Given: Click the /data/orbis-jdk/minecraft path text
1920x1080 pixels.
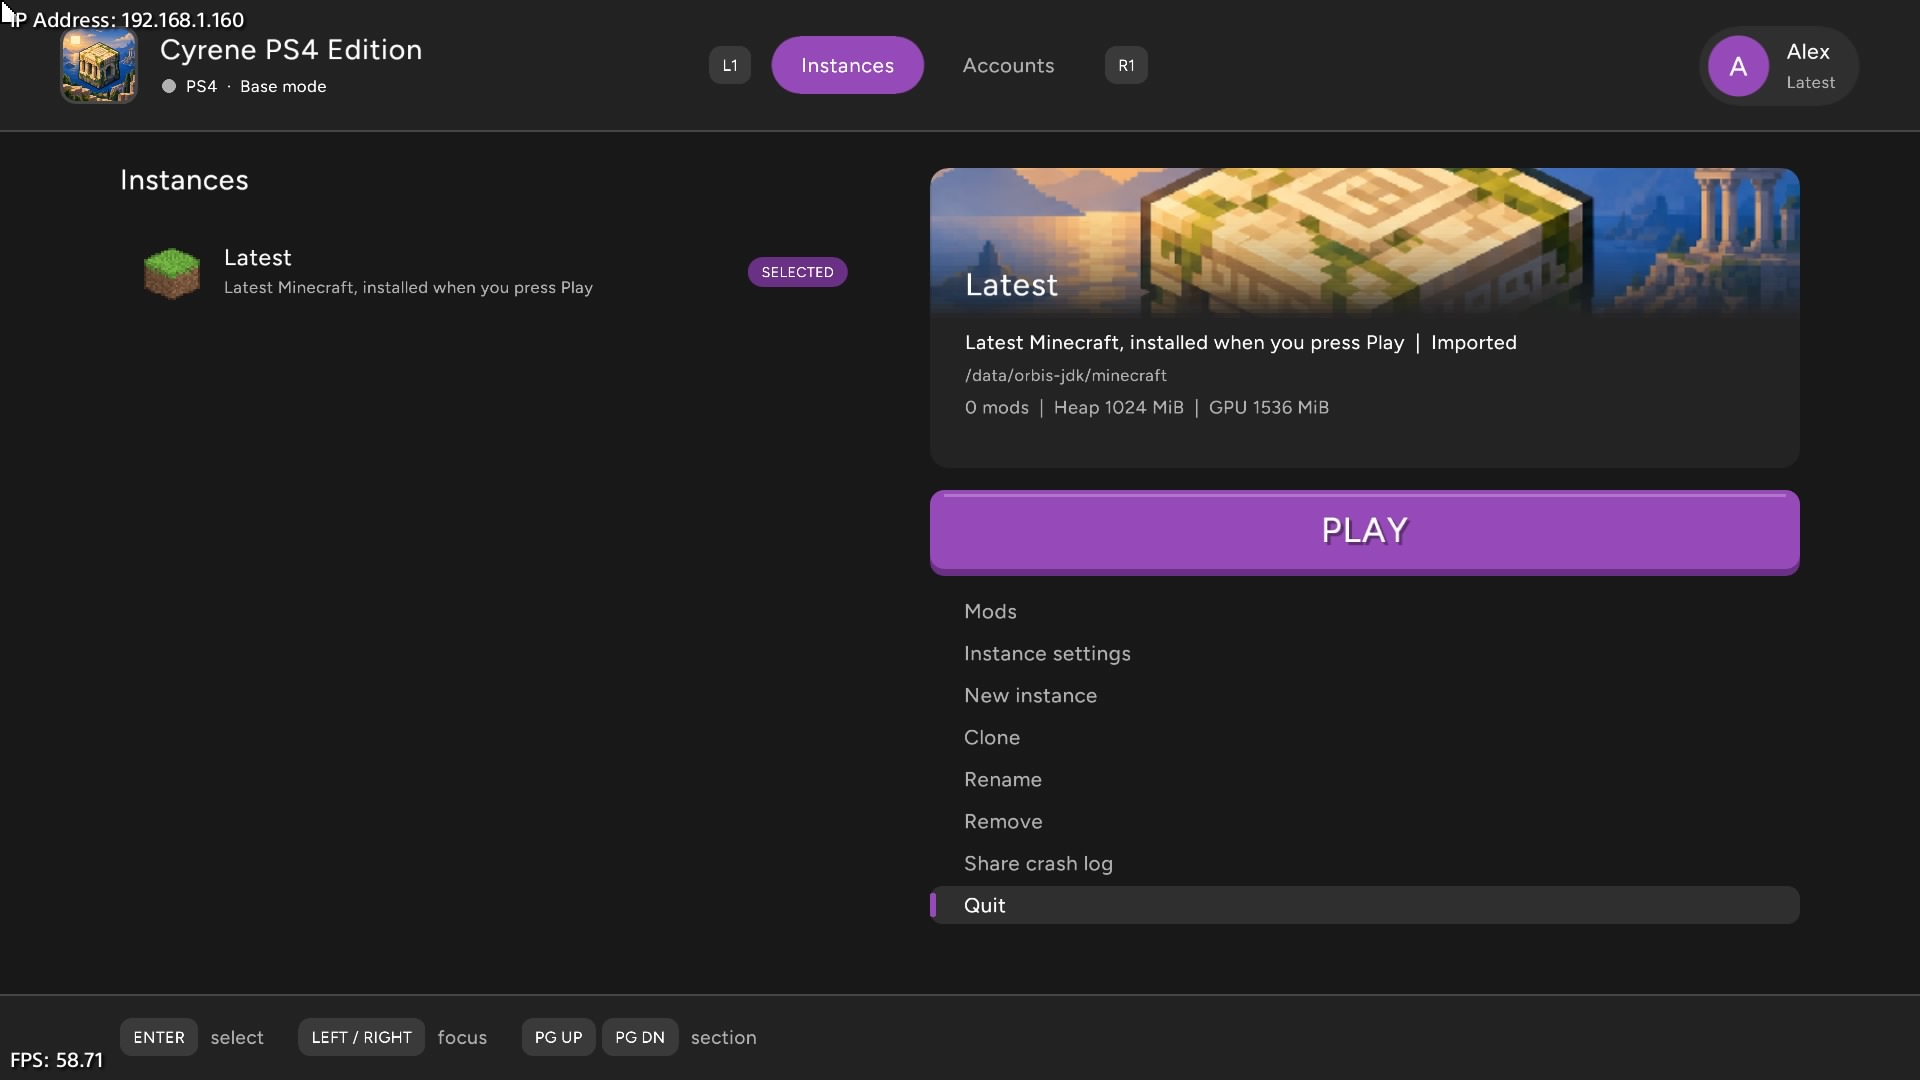Looking at the screenshot, I should click(1066, 375).
